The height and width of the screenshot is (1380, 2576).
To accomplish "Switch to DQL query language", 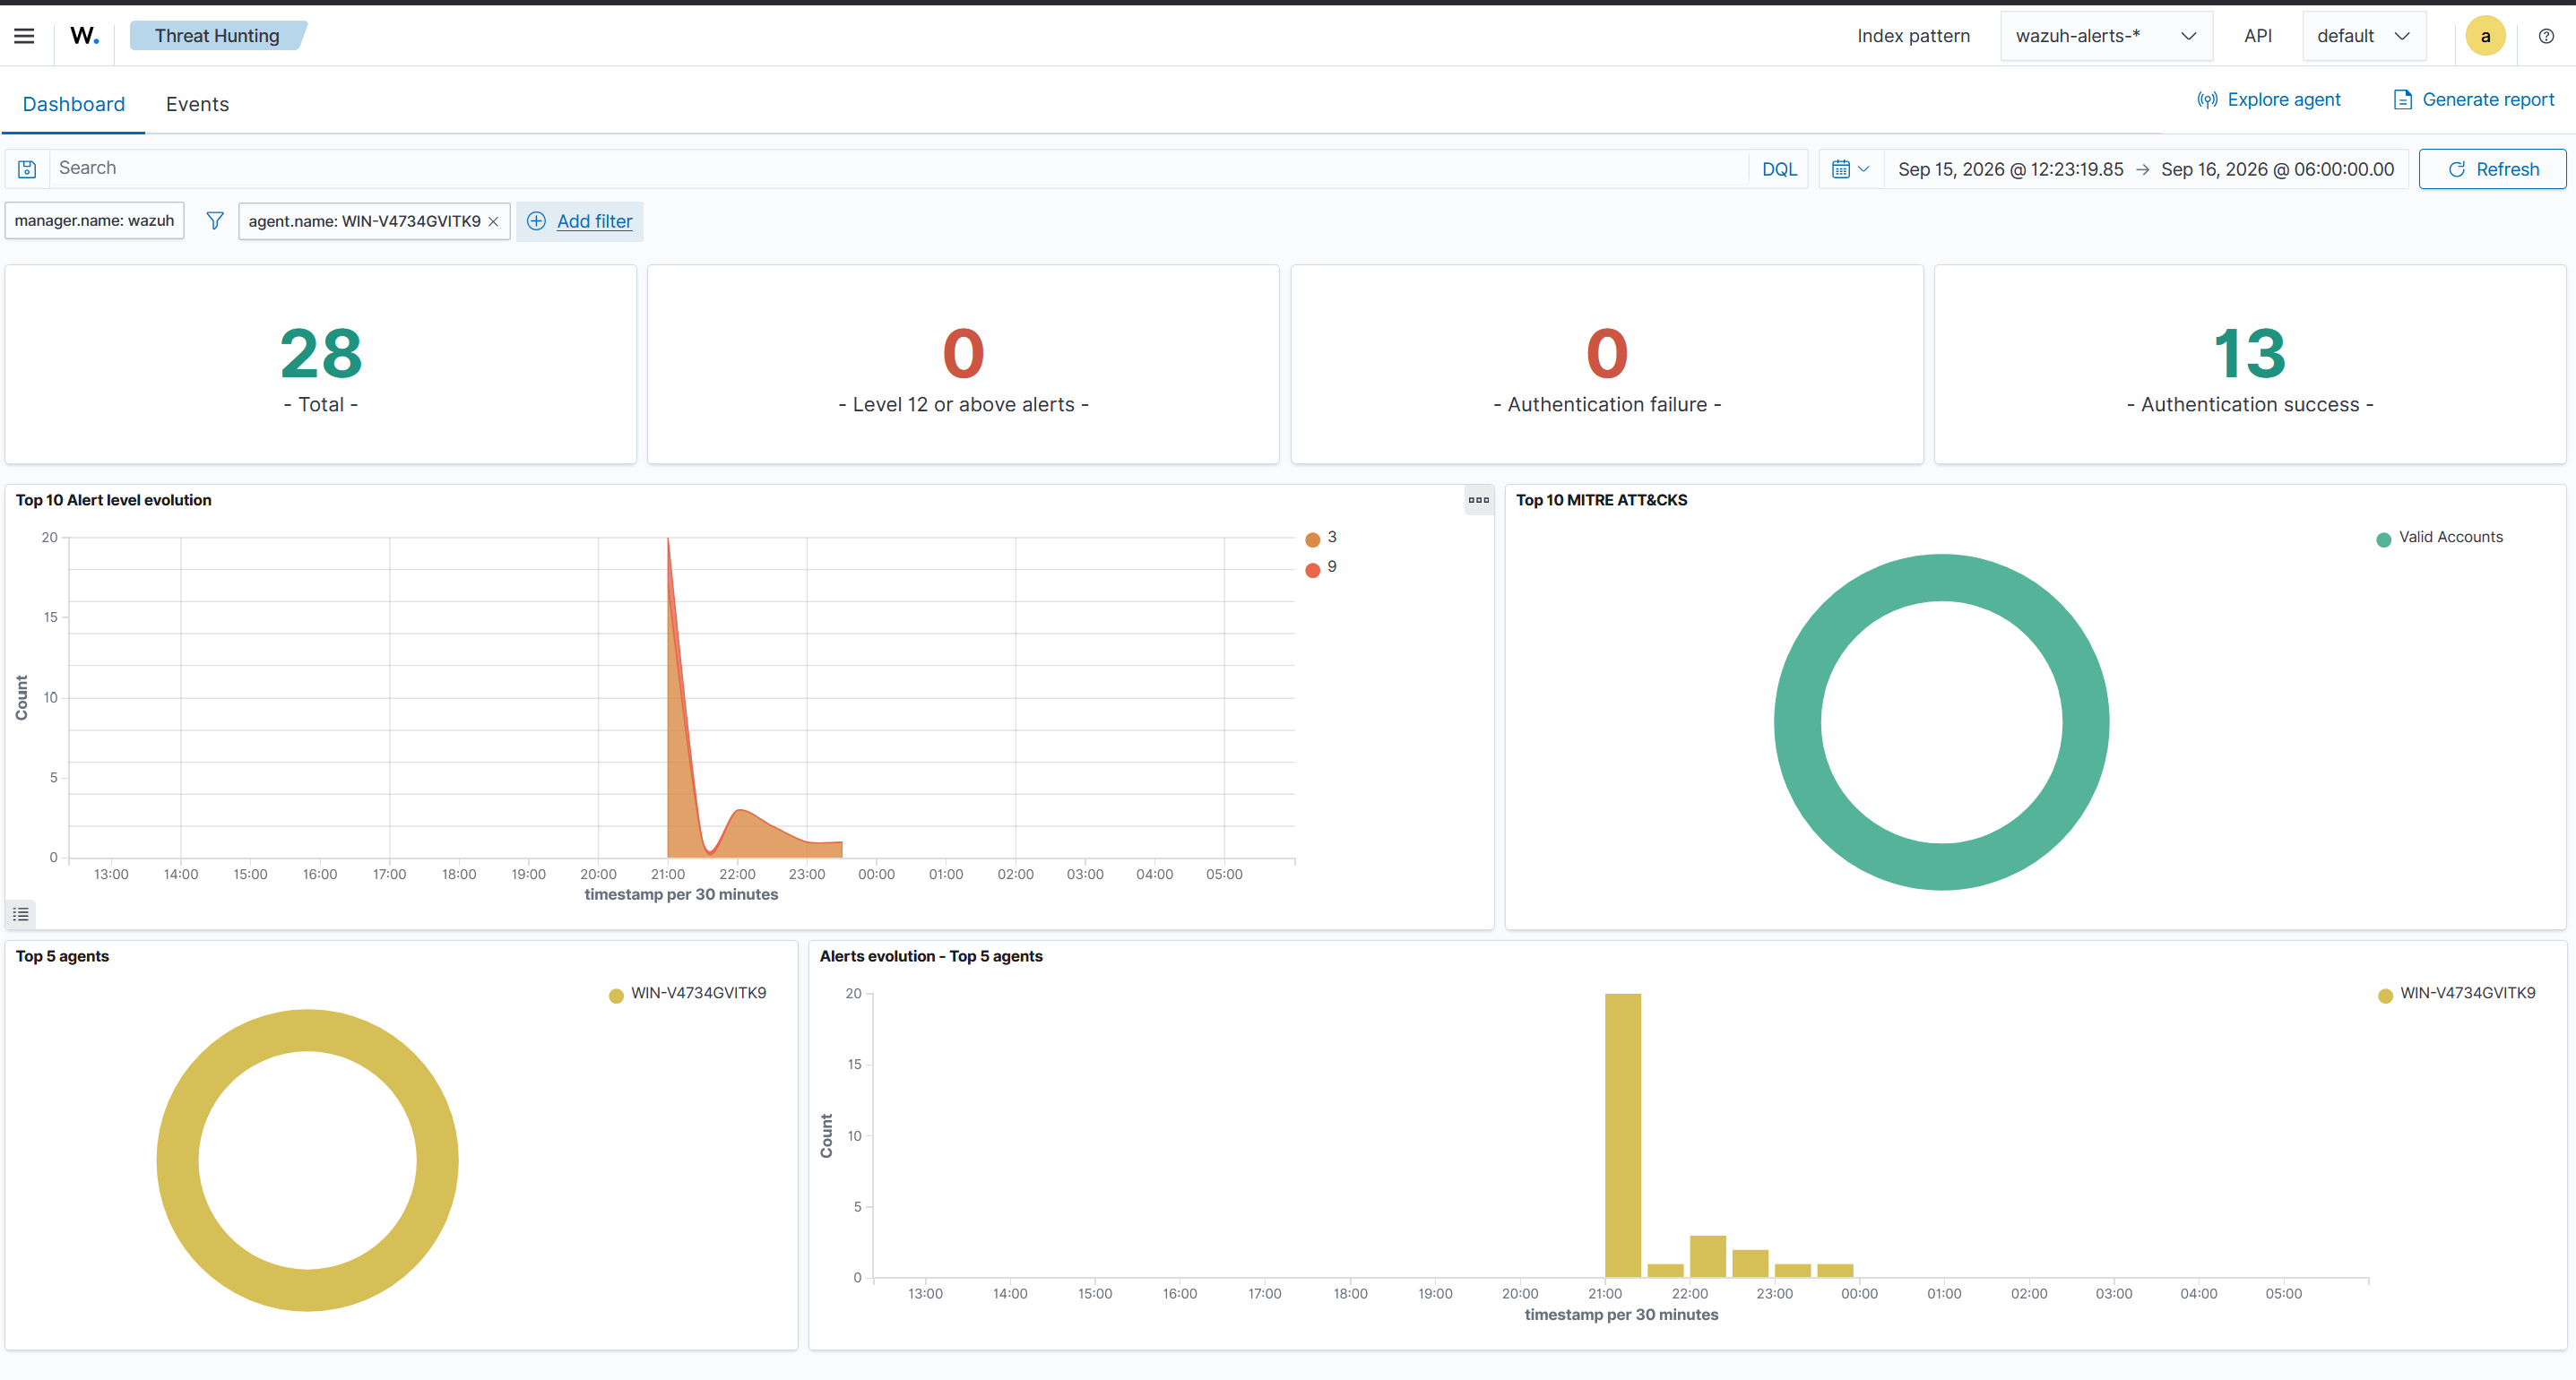I will pyautogui.click(x=1778, y=169).
